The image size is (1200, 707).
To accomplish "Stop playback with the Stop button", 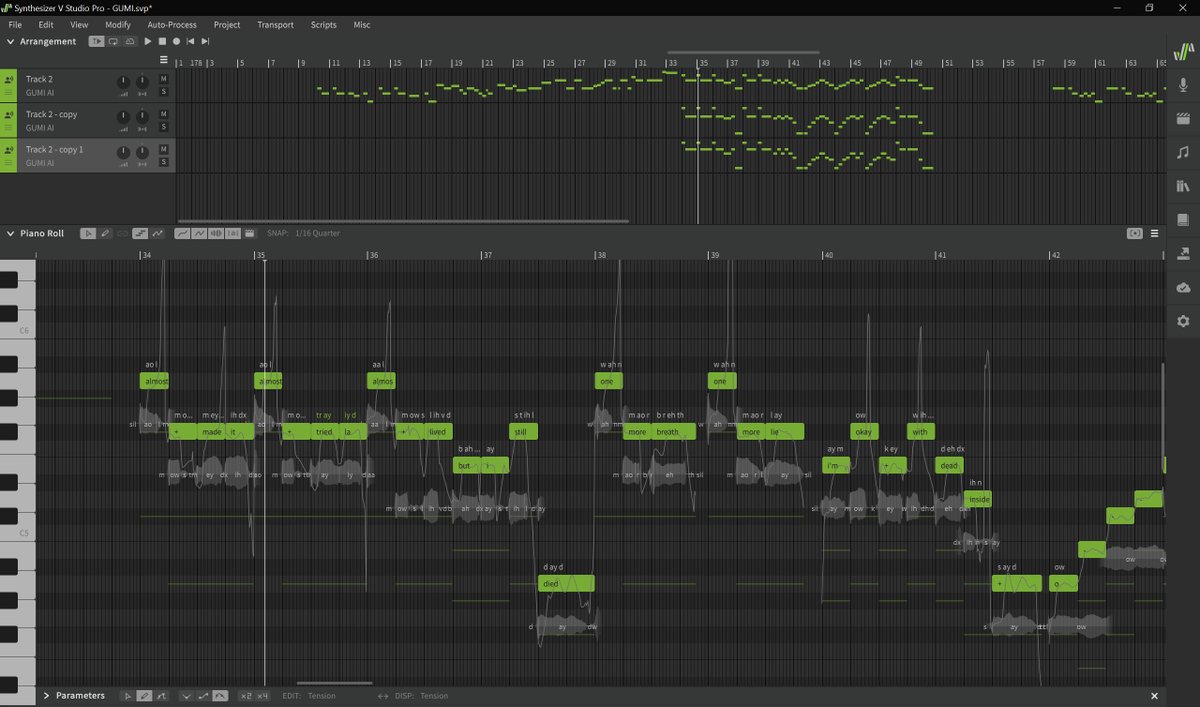I will click(x=162, y=41).
